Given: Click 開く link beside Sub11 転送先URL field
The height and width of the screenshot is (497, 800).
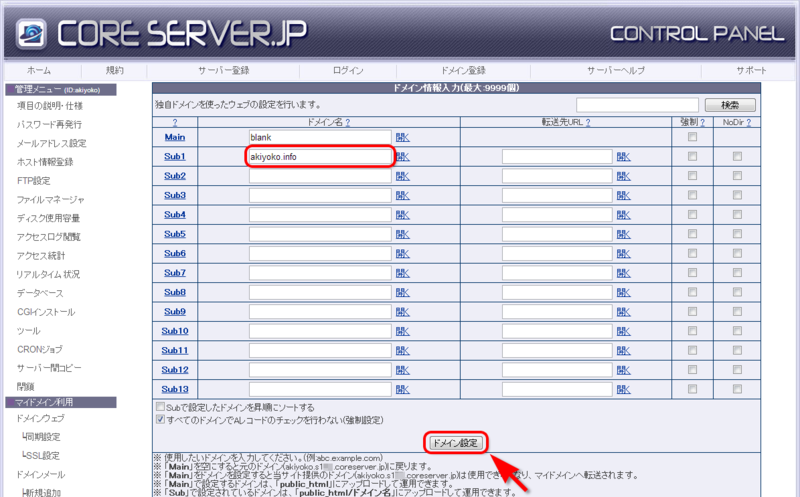Looking at the screenshot, I should [623, 351].
